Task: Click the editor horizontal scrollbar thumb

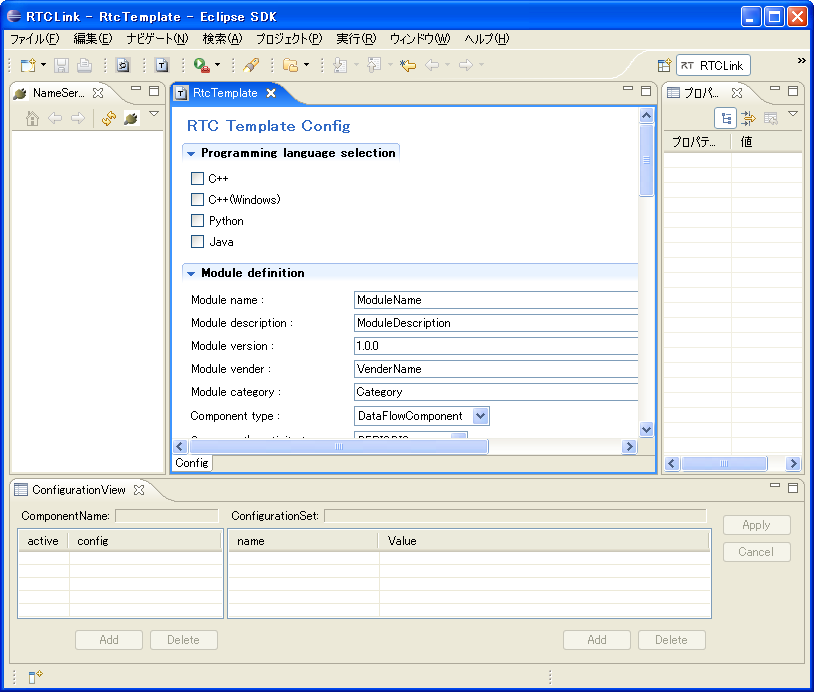Action: pos(339,446)
